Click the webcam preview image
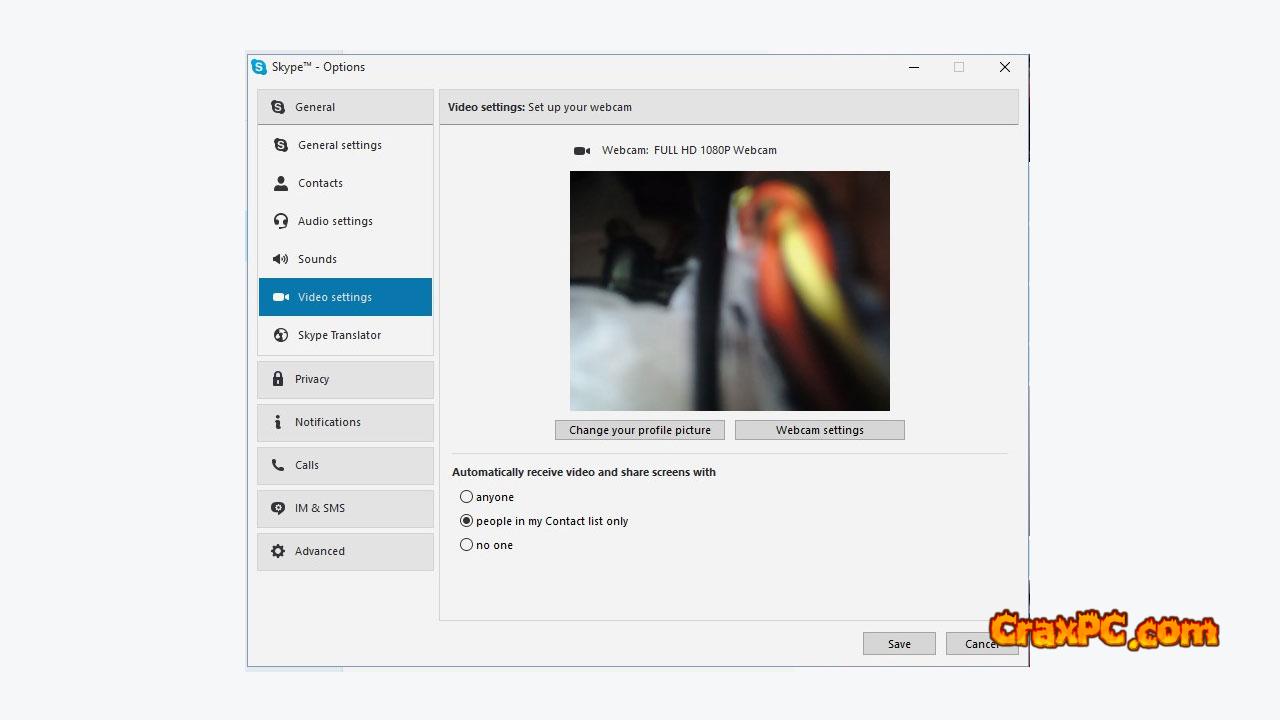This screenshot has width=1280, height=720. pos(730,290)
